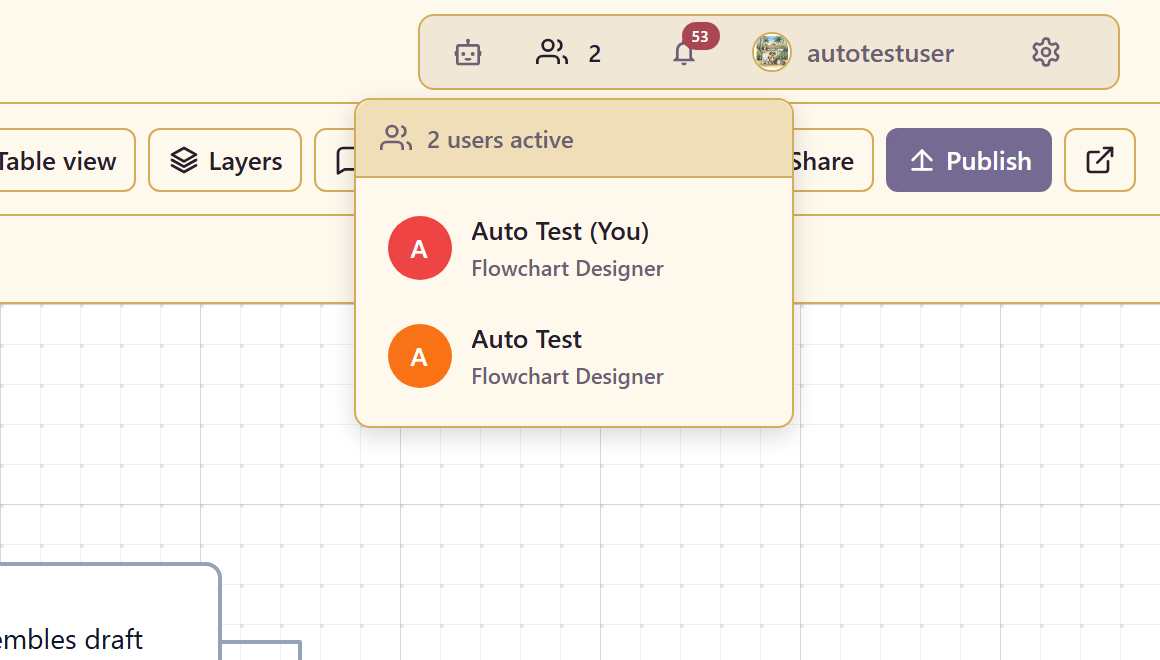Screen dimensions: 1160x660
Task: Click the orange avatar for Auto Test
Action: 419,357
